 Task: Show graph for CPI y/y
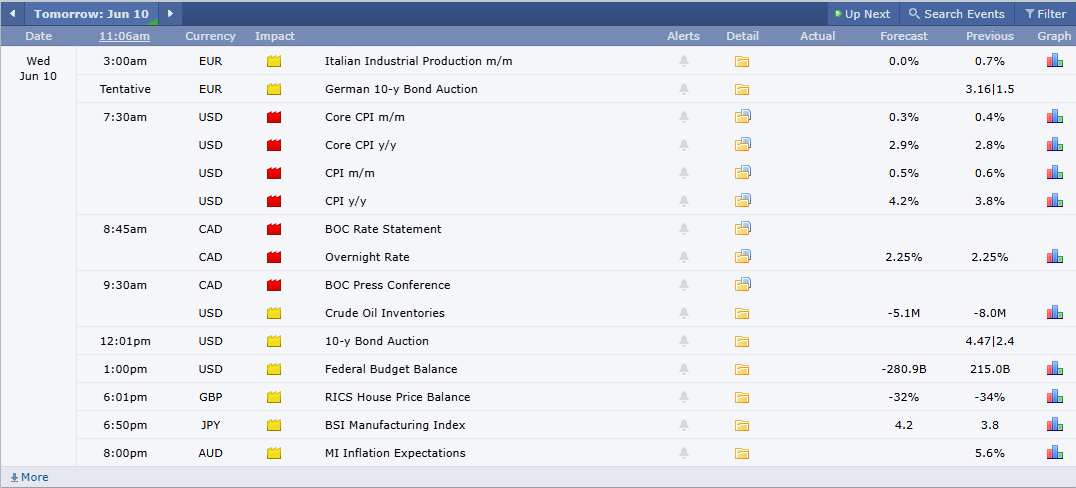(1055, 200)
